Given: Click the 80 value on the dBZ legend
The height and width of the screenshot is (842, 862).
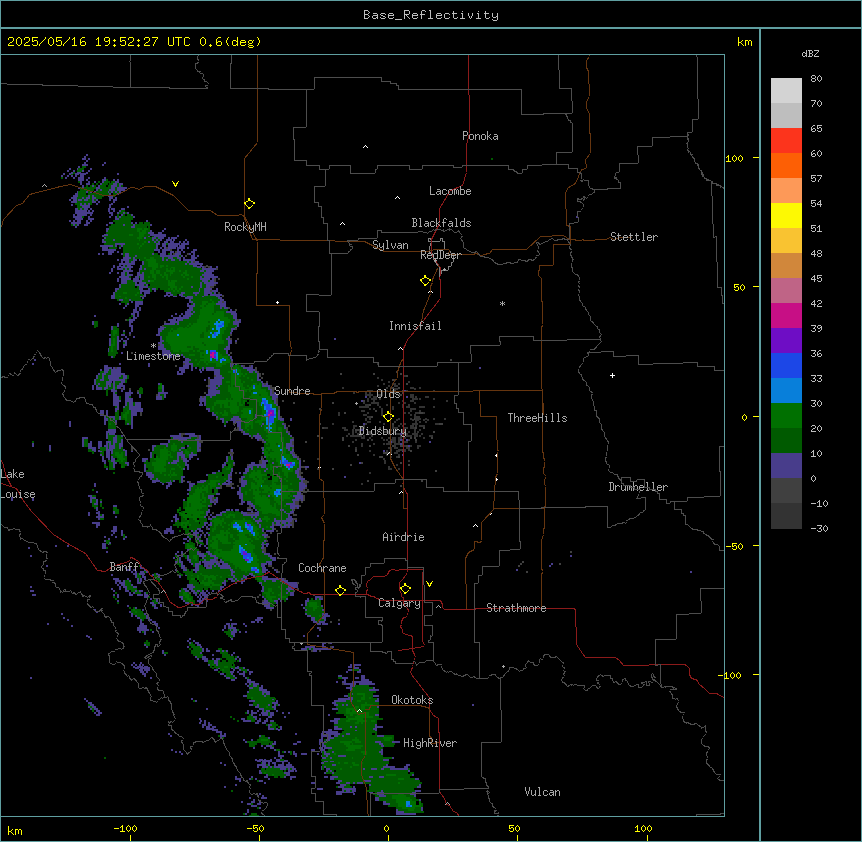Looking at the screenshot, I should coord(816,79).
